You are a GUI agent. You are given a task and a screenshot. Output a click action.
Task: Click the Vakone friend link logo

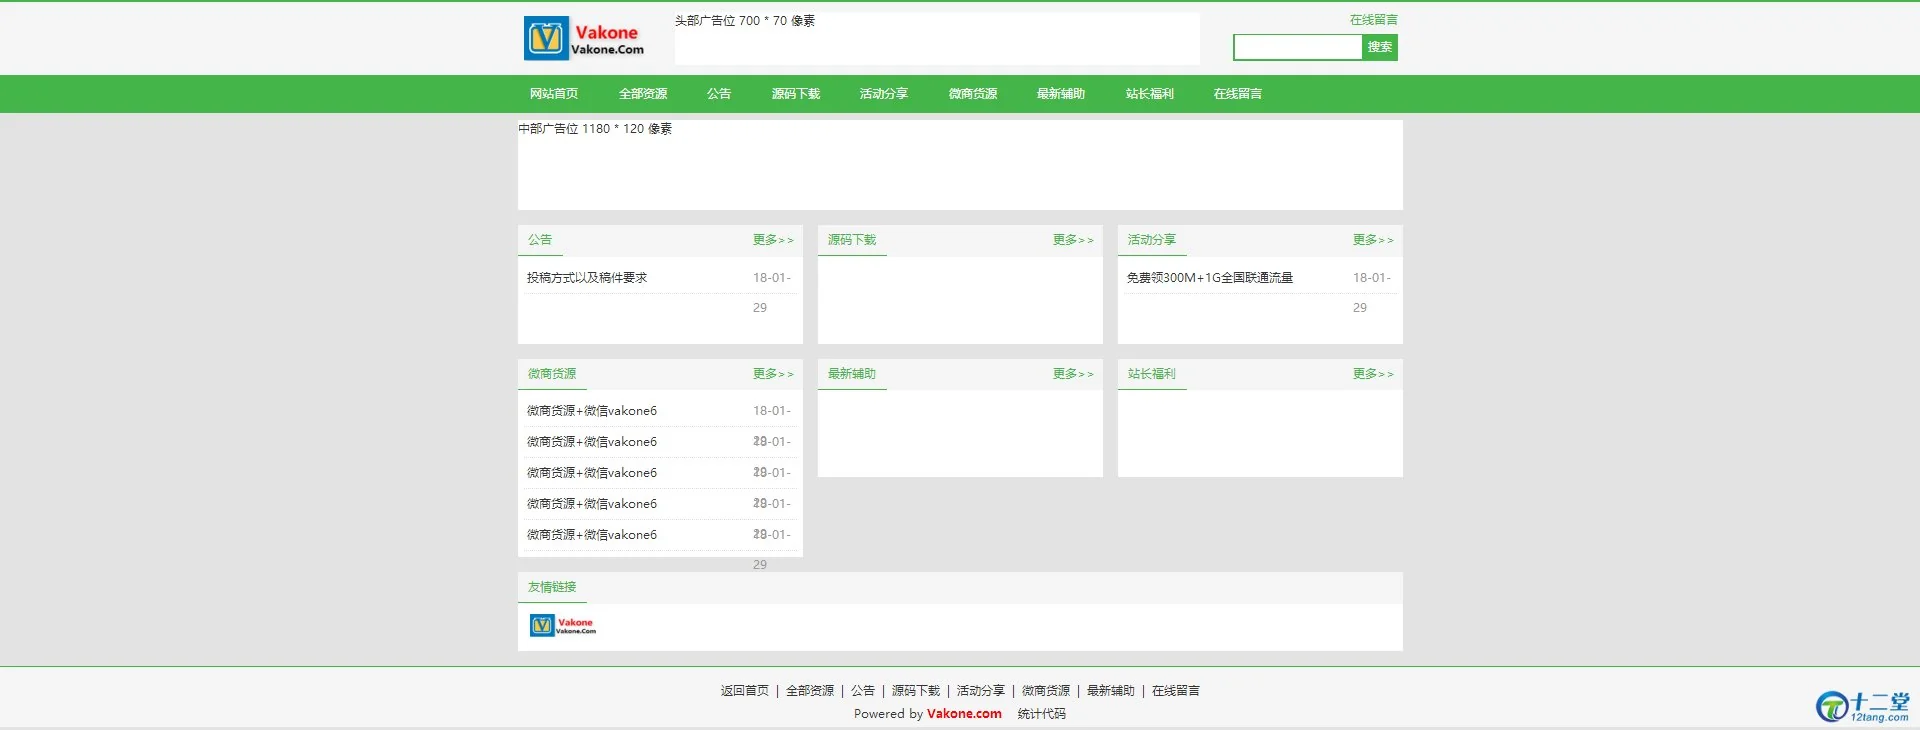[x=562, y=626]
